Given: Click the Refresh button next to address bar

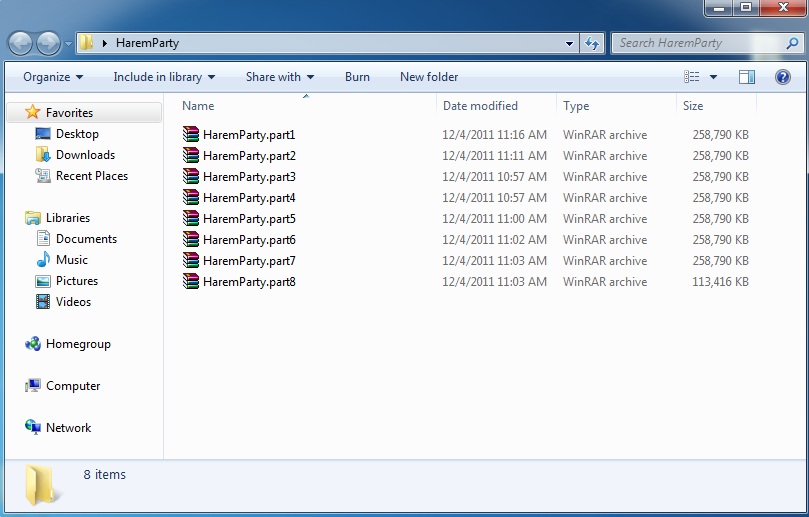Looking at the screenshot, I should (592, 43).
